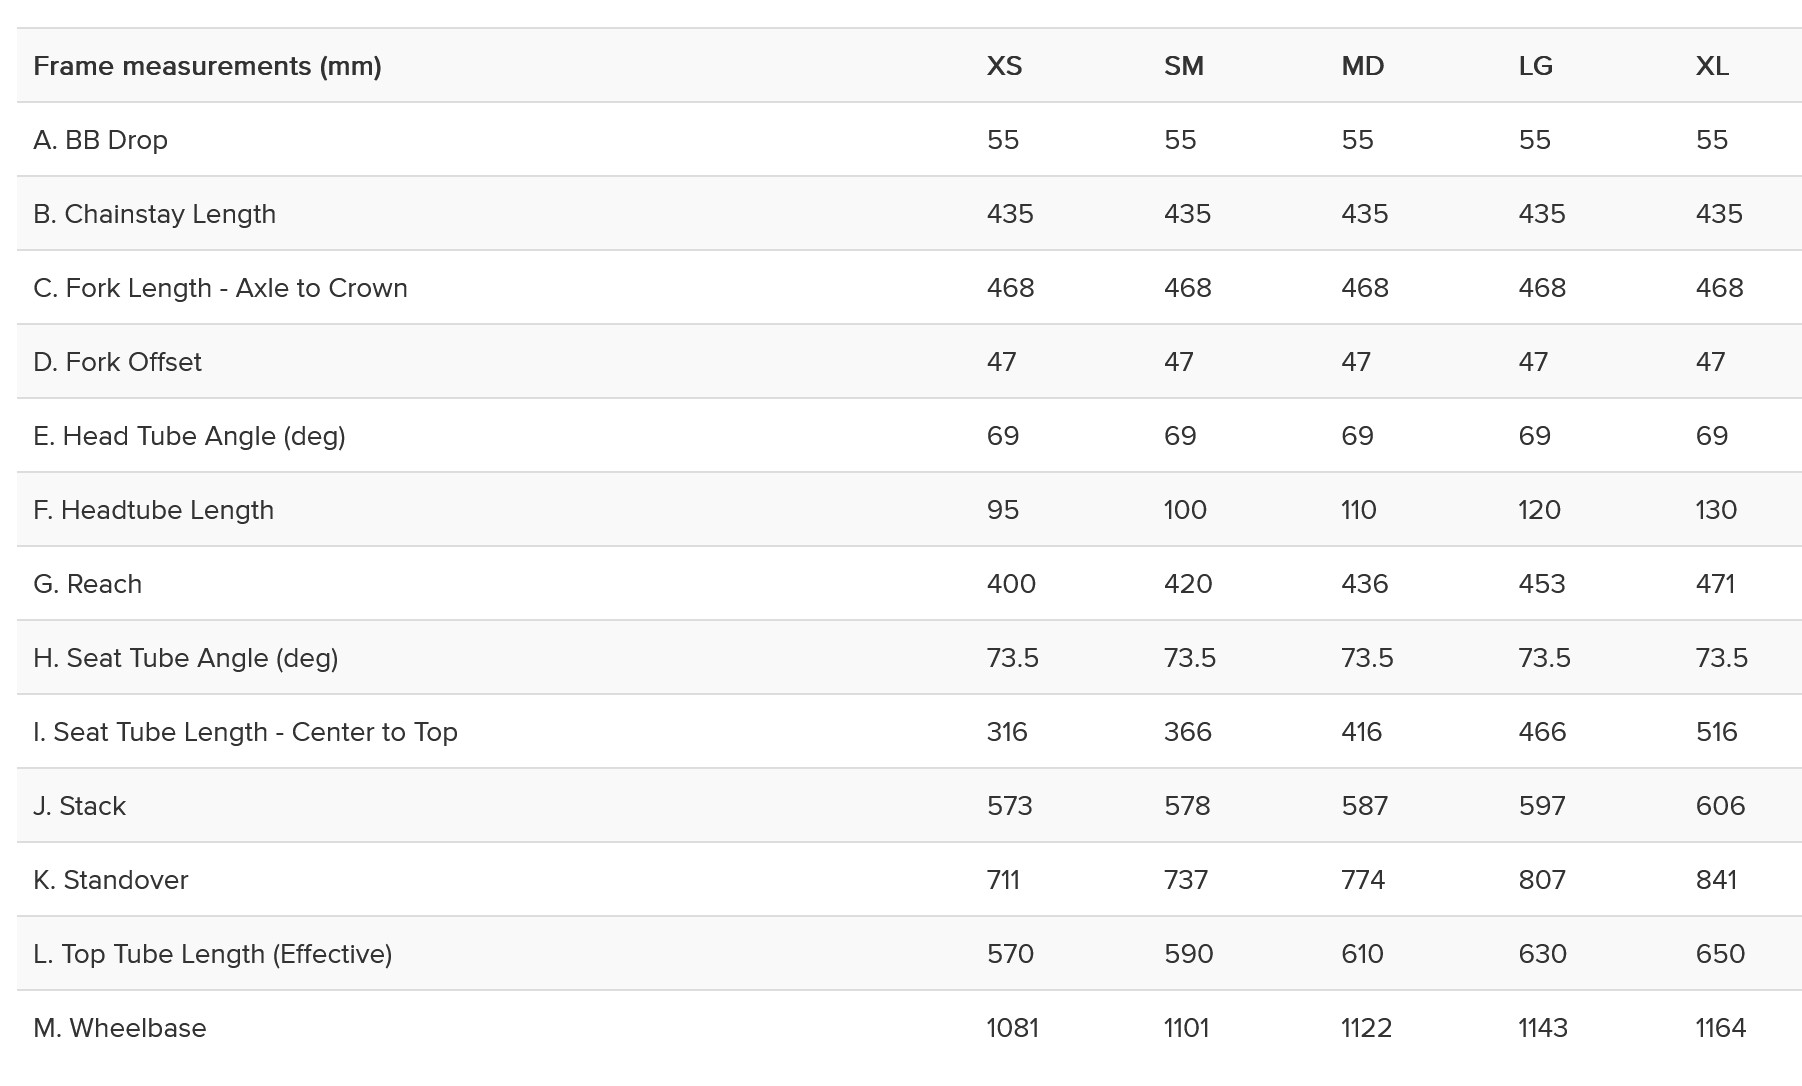Select the Seat Tube Angle (deg) label
1802x1086 pixels.
coord(185,658)
